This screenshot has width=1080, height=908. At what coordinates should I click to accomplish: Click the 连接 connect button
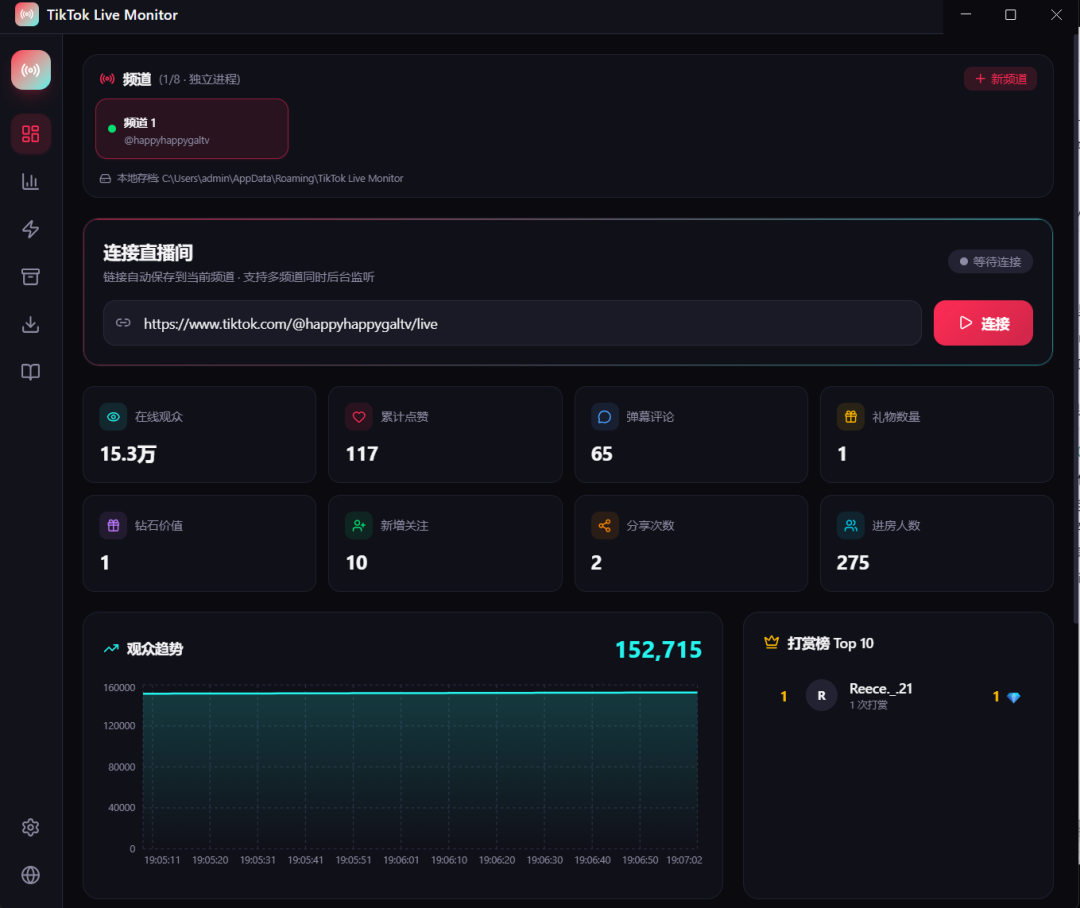click(983, 322)
